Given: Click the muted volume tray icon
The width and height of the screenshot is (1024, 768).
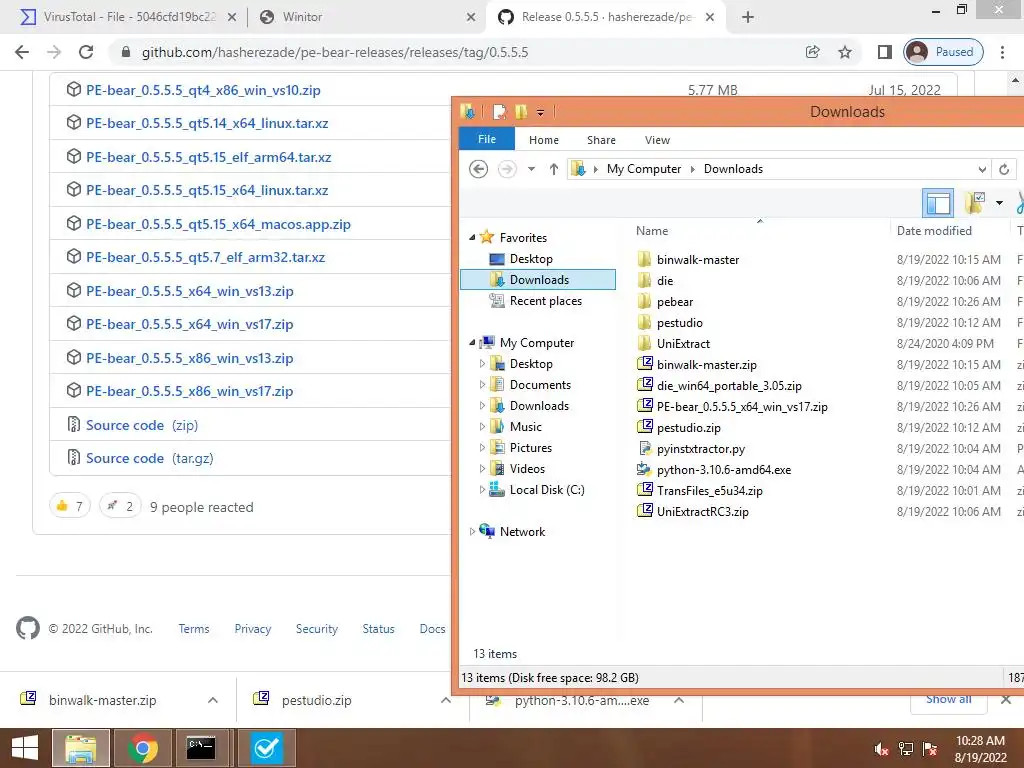Looking at the screenshot, I should [881, 749].
